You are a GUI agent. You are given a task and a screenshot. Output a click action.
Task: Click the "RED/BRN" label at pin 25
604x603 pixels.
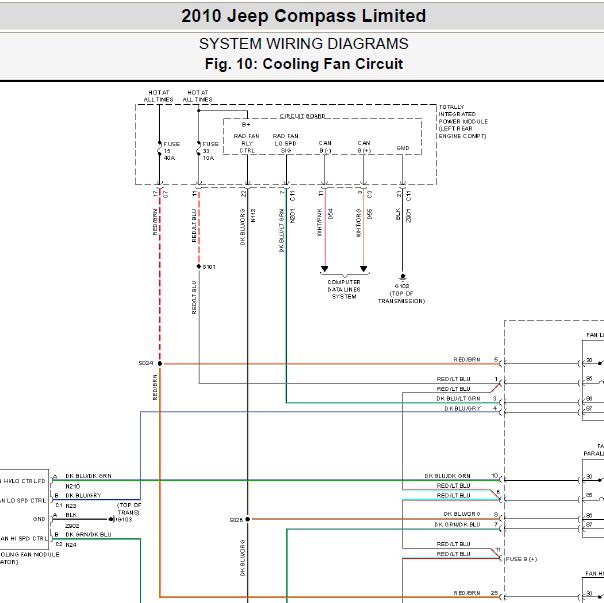[467, 593]
